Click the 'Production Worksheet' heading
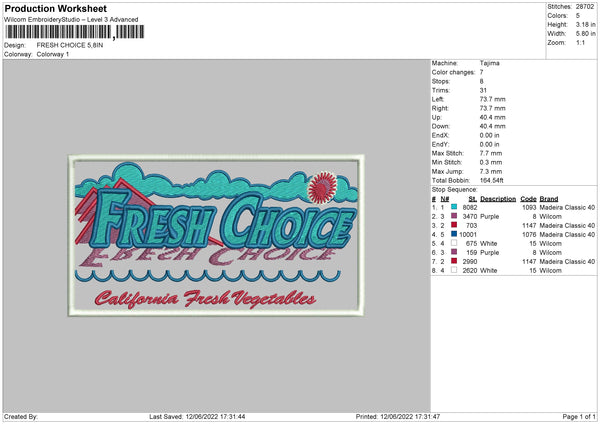The width and height of the screenshot is (600, 424). click(x=55, y=8)
